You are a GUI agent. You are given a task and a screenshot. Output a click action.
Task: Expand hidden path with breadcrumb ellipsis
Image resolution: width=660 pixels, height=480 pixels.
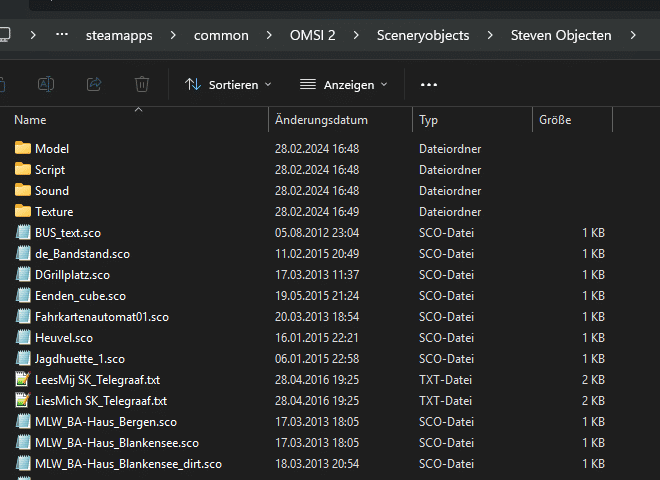point(62,35)
